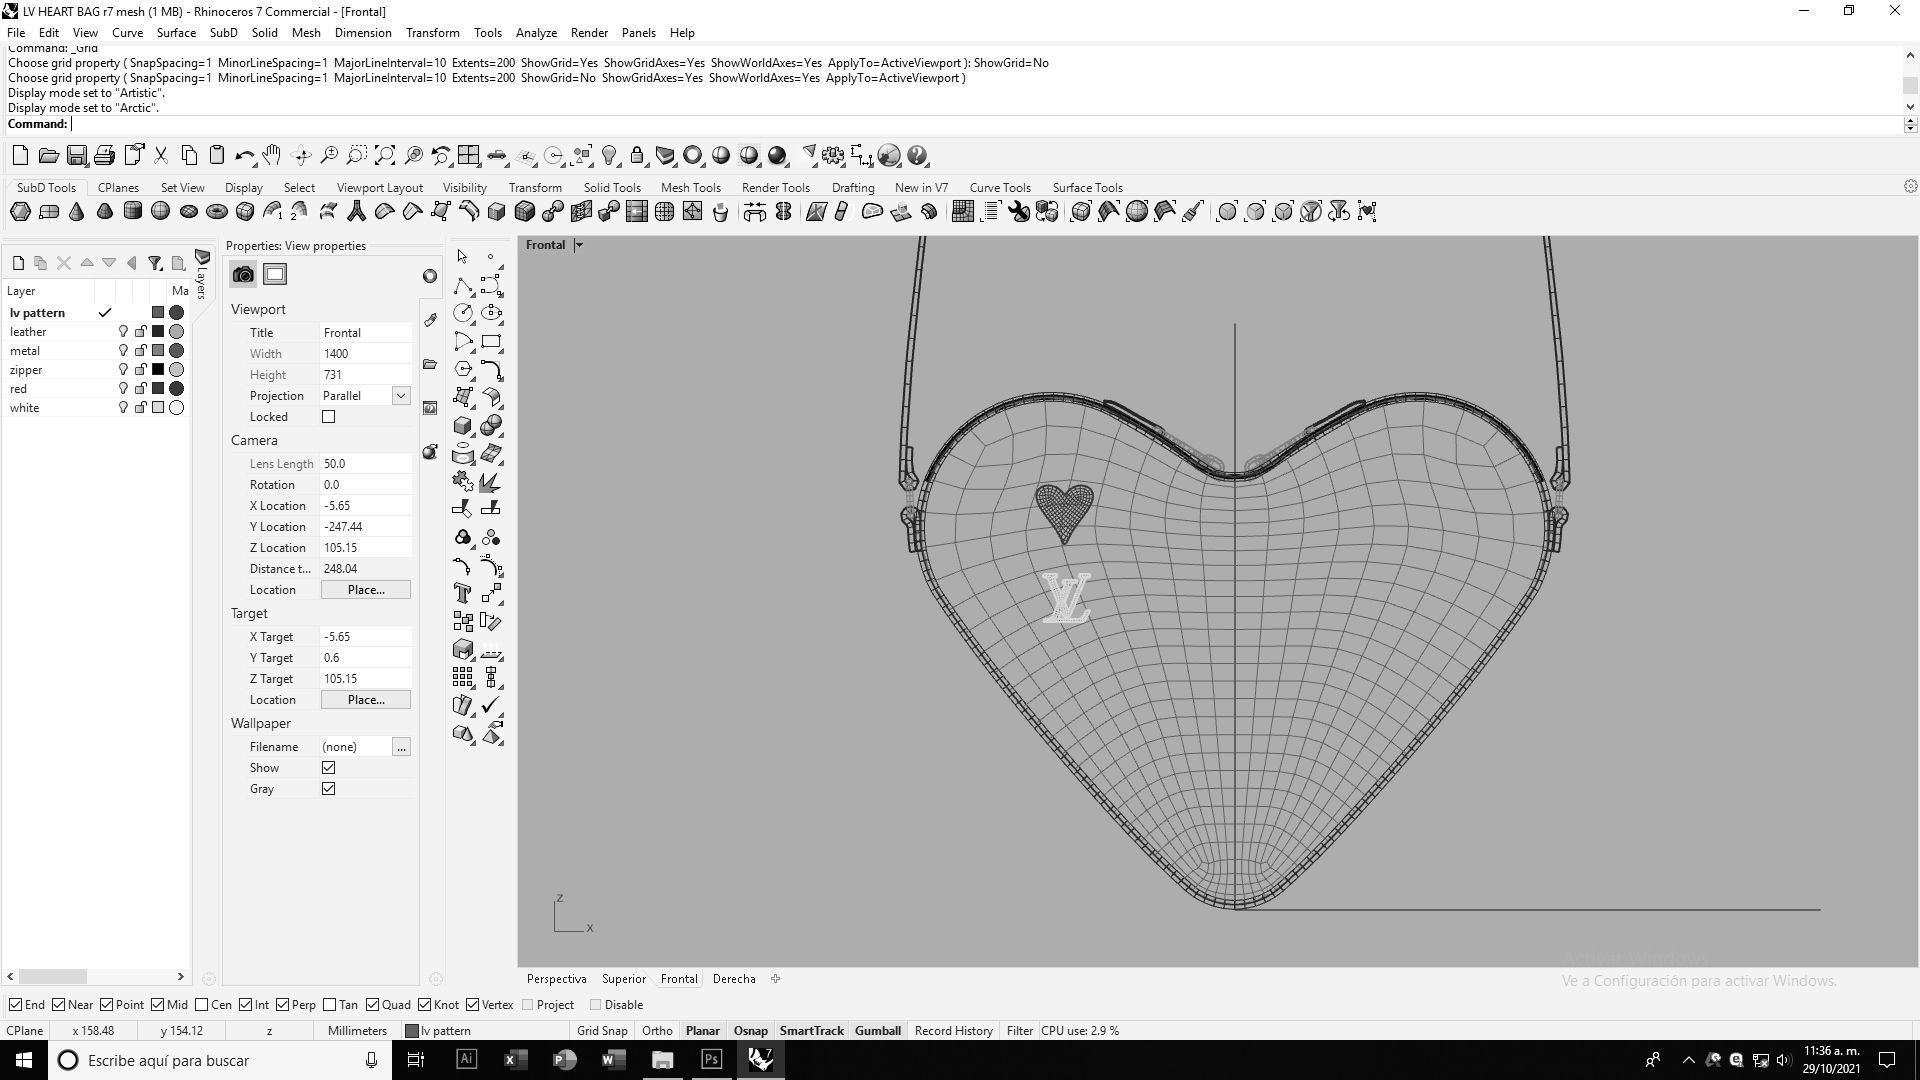Open the SubD menu
This screenshot has height=1080, width=1920.
(x=223, y=33)
